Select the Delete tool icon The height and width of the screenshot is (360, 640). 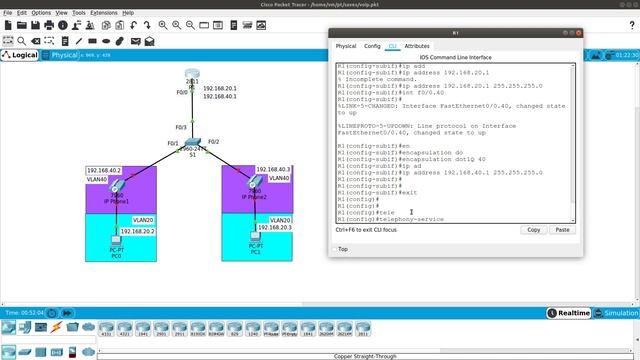(x=36, y=41)
